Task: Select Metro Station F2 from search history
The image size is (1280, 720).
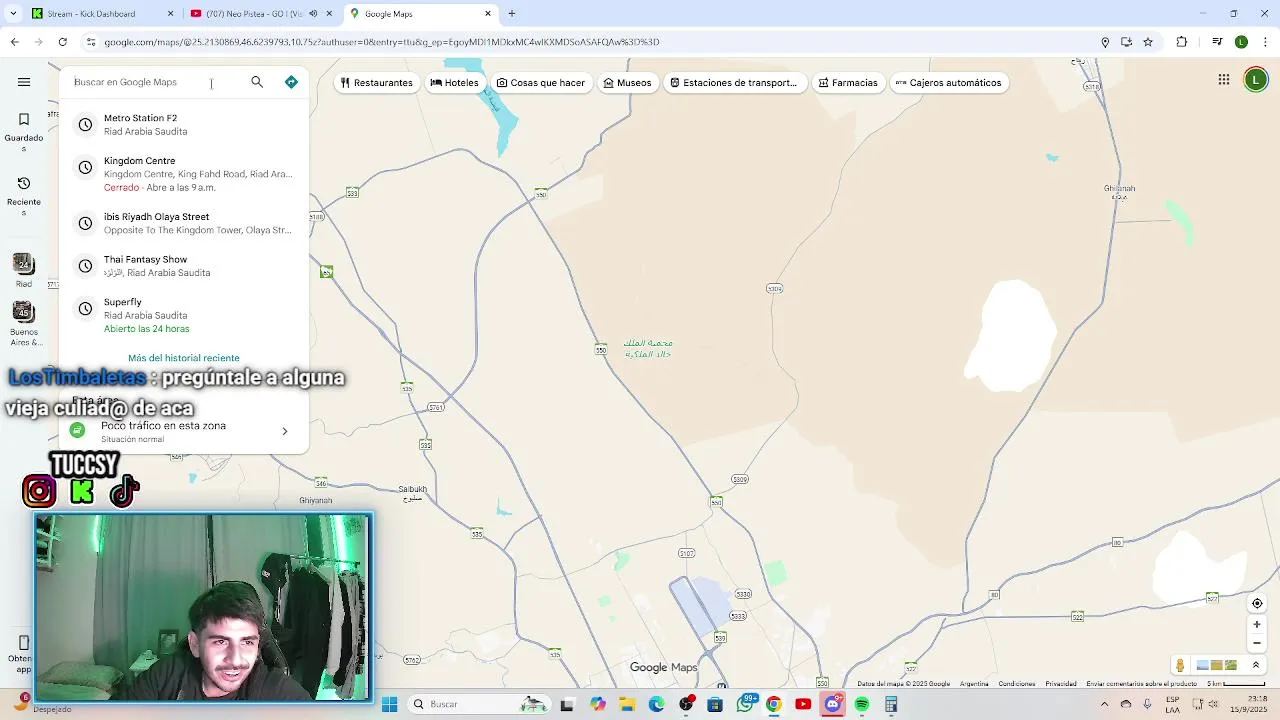Action: click(x=184, y=124)
